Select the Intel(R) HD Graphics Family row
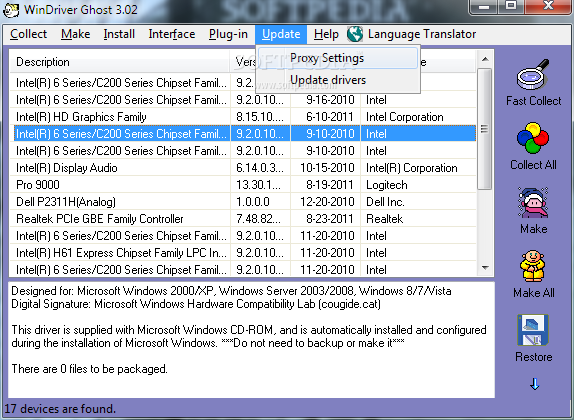This screenshot has height=420, width=574. pyautogui.click(x=243, y=117)
